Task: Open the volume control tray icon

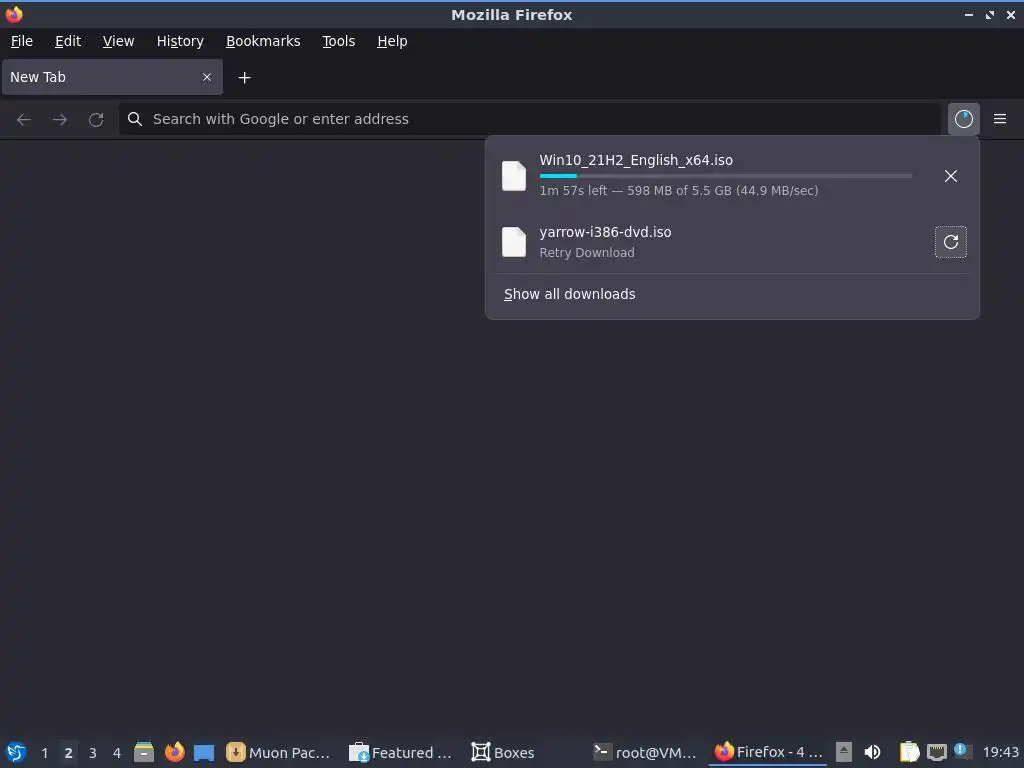Action: [x=872, y=752]
